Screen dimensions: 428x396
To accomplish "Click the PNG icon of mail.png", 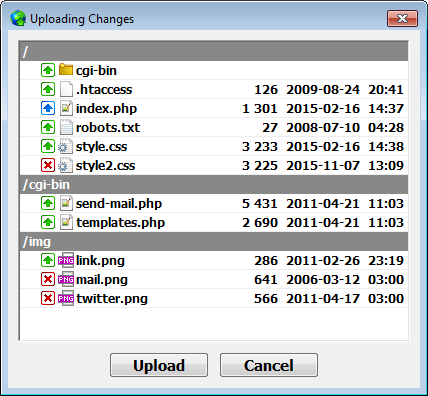I will (x=66, y=279).
